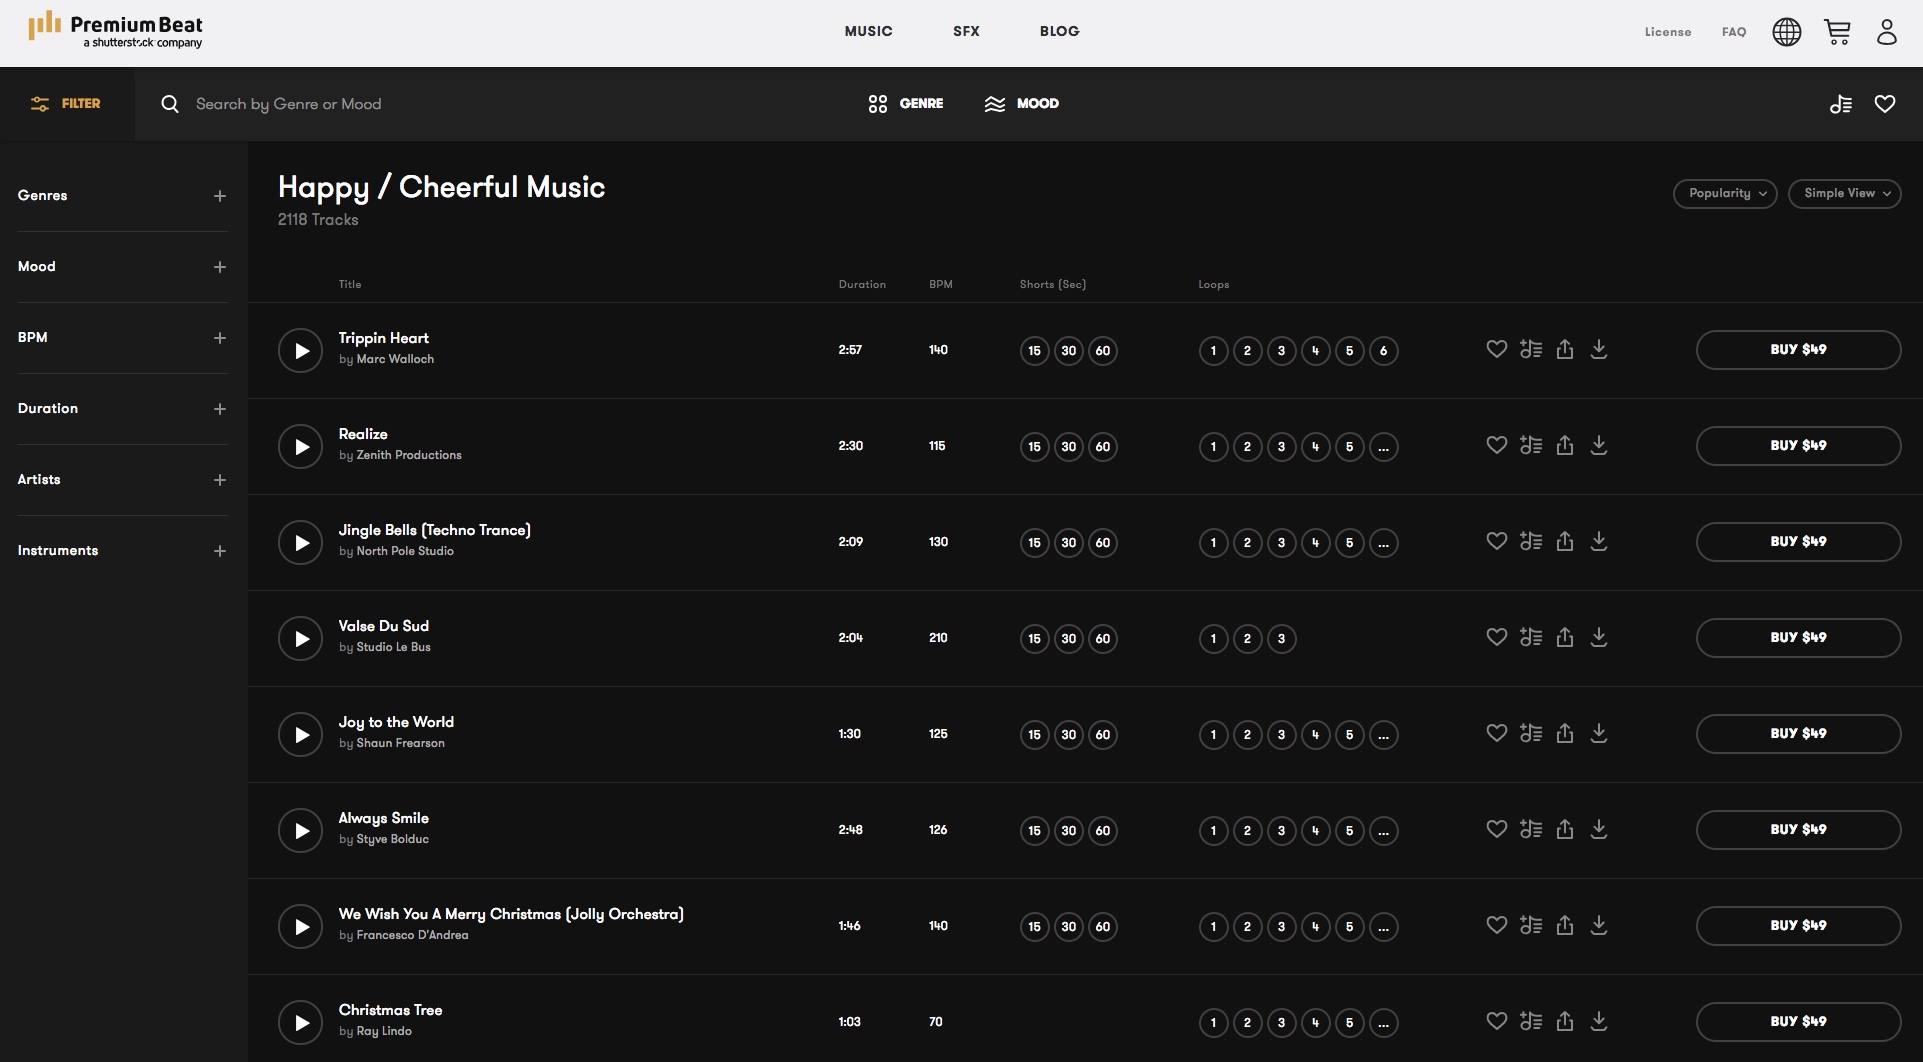1923x1062 pixels.
Task: Open the shopping cart
Action: pyautogui.click(x=1838, y=31)
